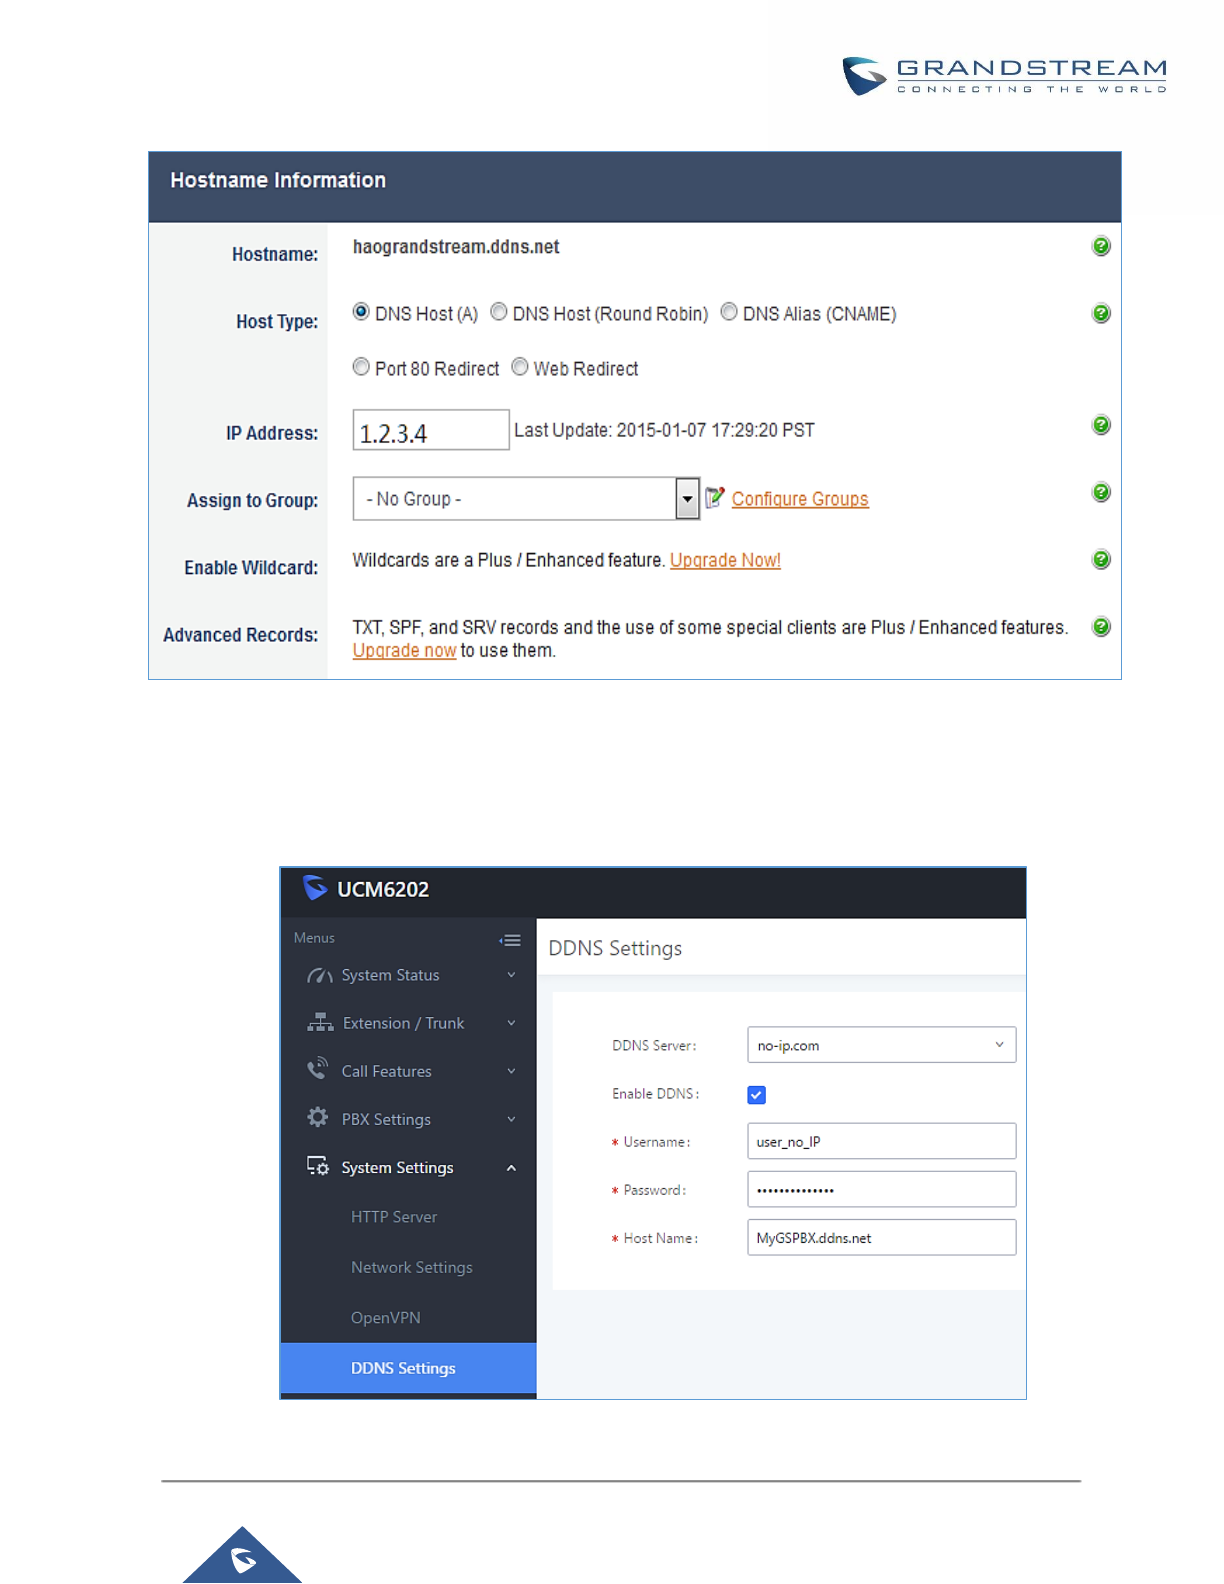Click the help icon beside Hostname
The height and width of the screenshot is (1584, 1224).
[x=1101, y=246]
